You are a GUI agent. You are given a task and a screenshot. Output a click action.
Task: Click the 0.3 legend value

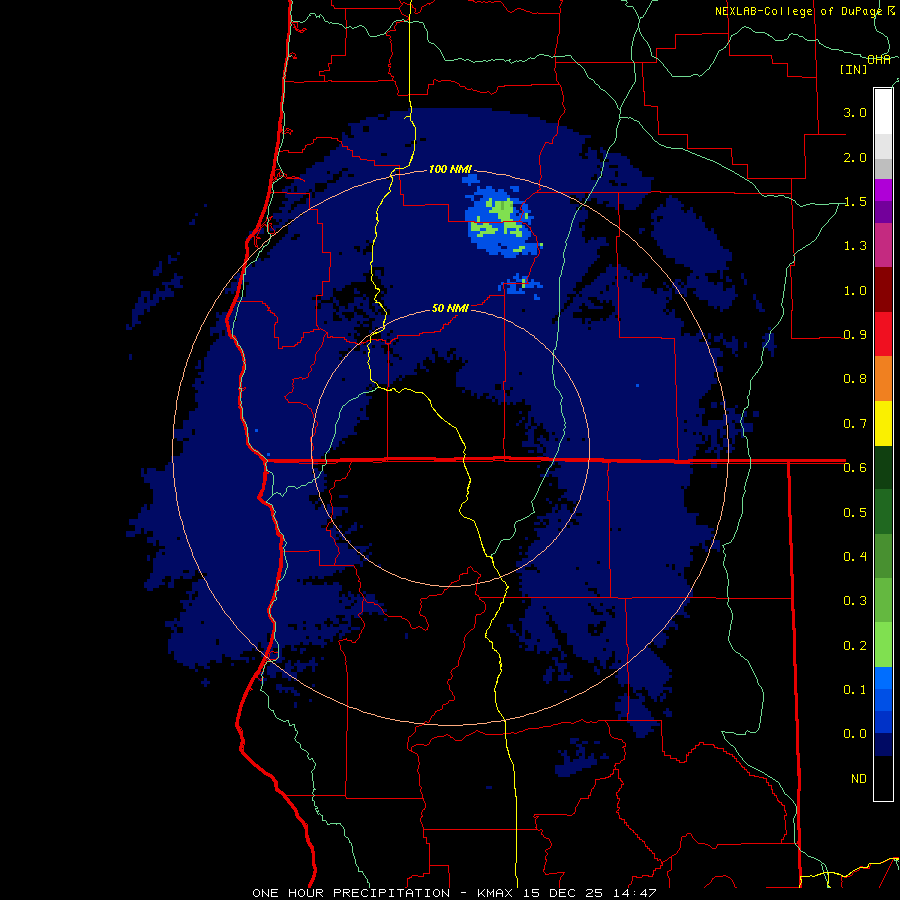[x=855, y=601]
